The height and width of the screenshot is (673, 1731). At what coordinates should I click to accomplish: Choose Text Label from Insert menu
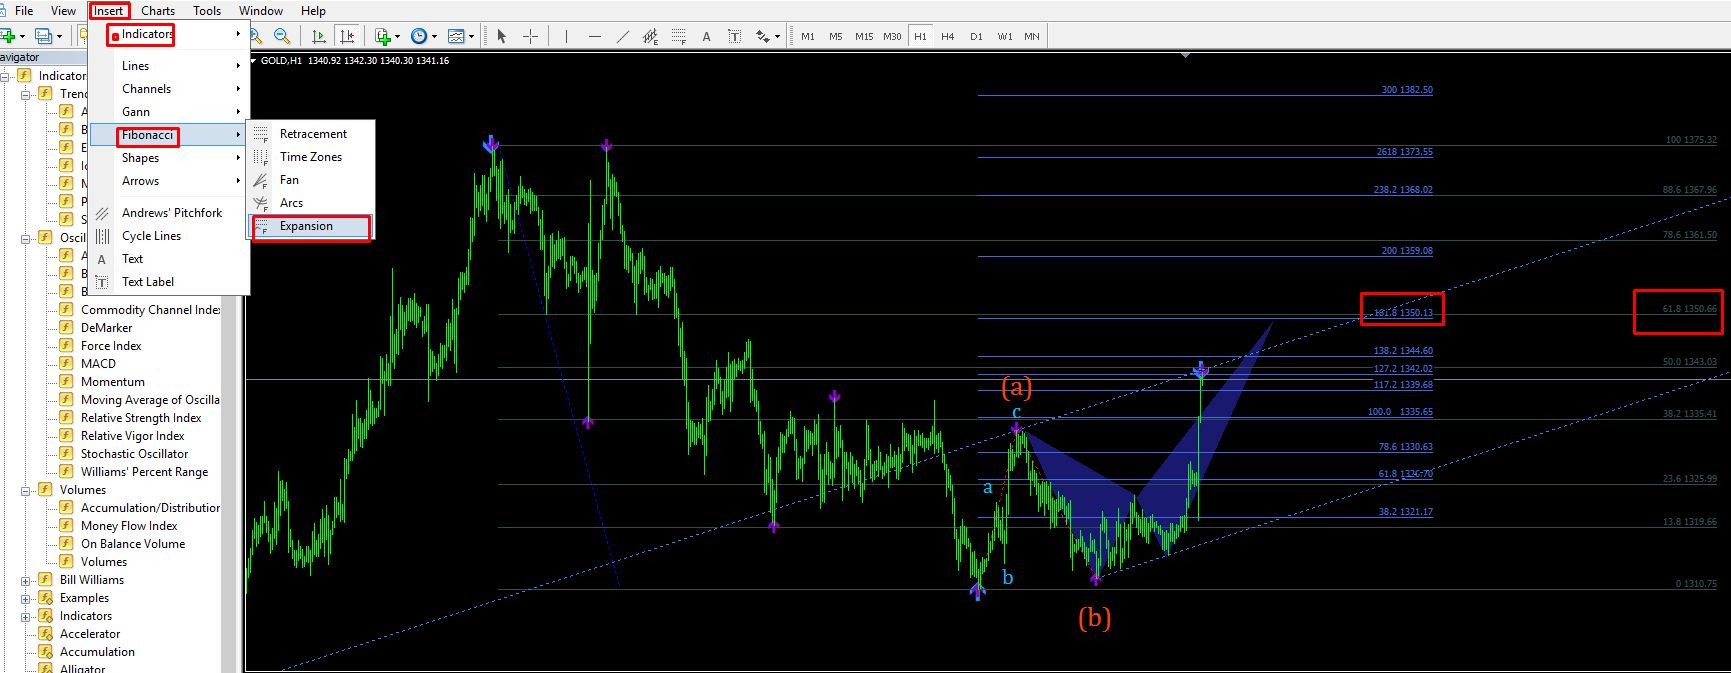[x=169, y=282]
